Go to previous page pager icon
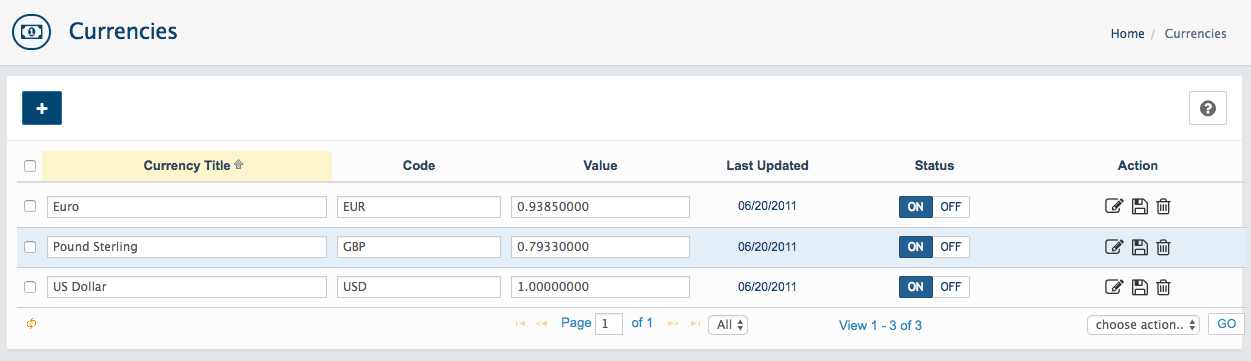This screenshot has width=1251, height=361. (x=542, y=324)
